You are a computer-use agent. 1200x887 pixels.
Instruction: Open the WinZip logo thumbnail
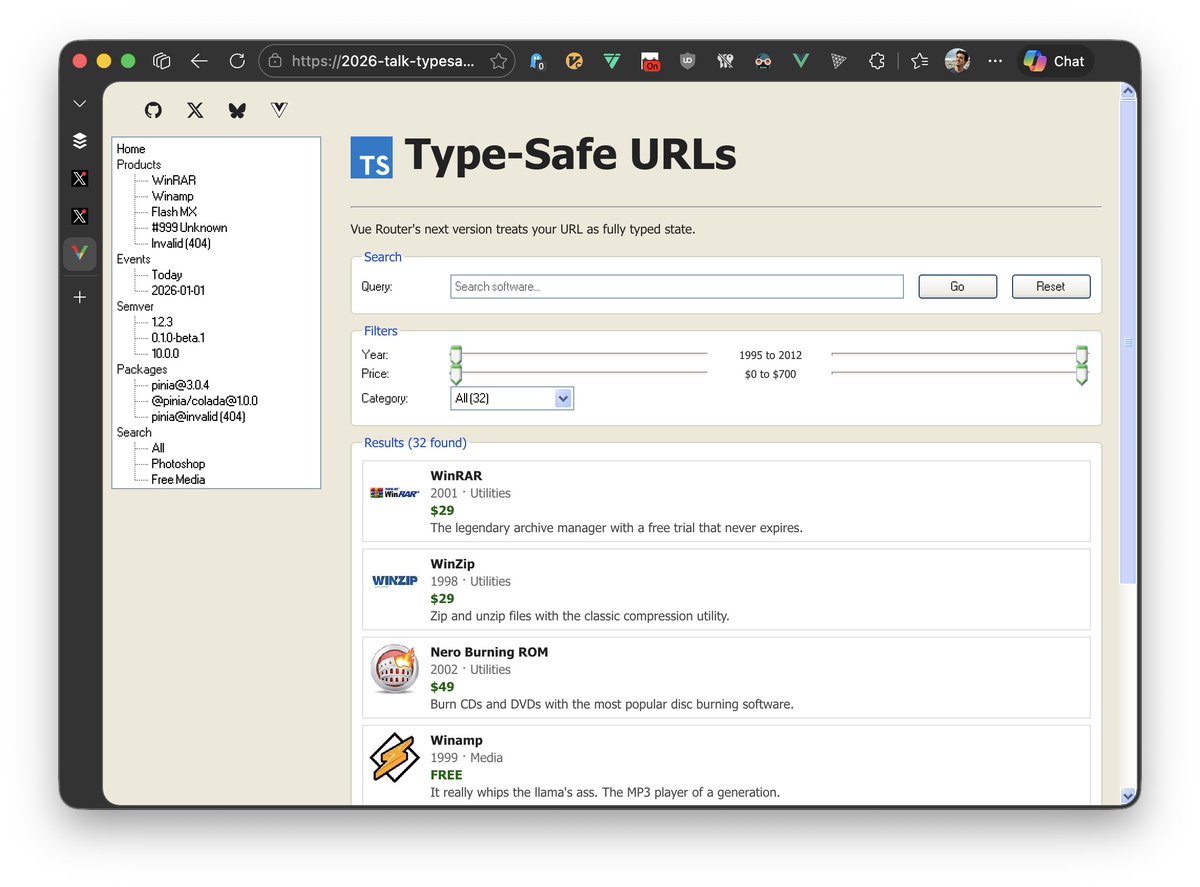coord(394,581)
